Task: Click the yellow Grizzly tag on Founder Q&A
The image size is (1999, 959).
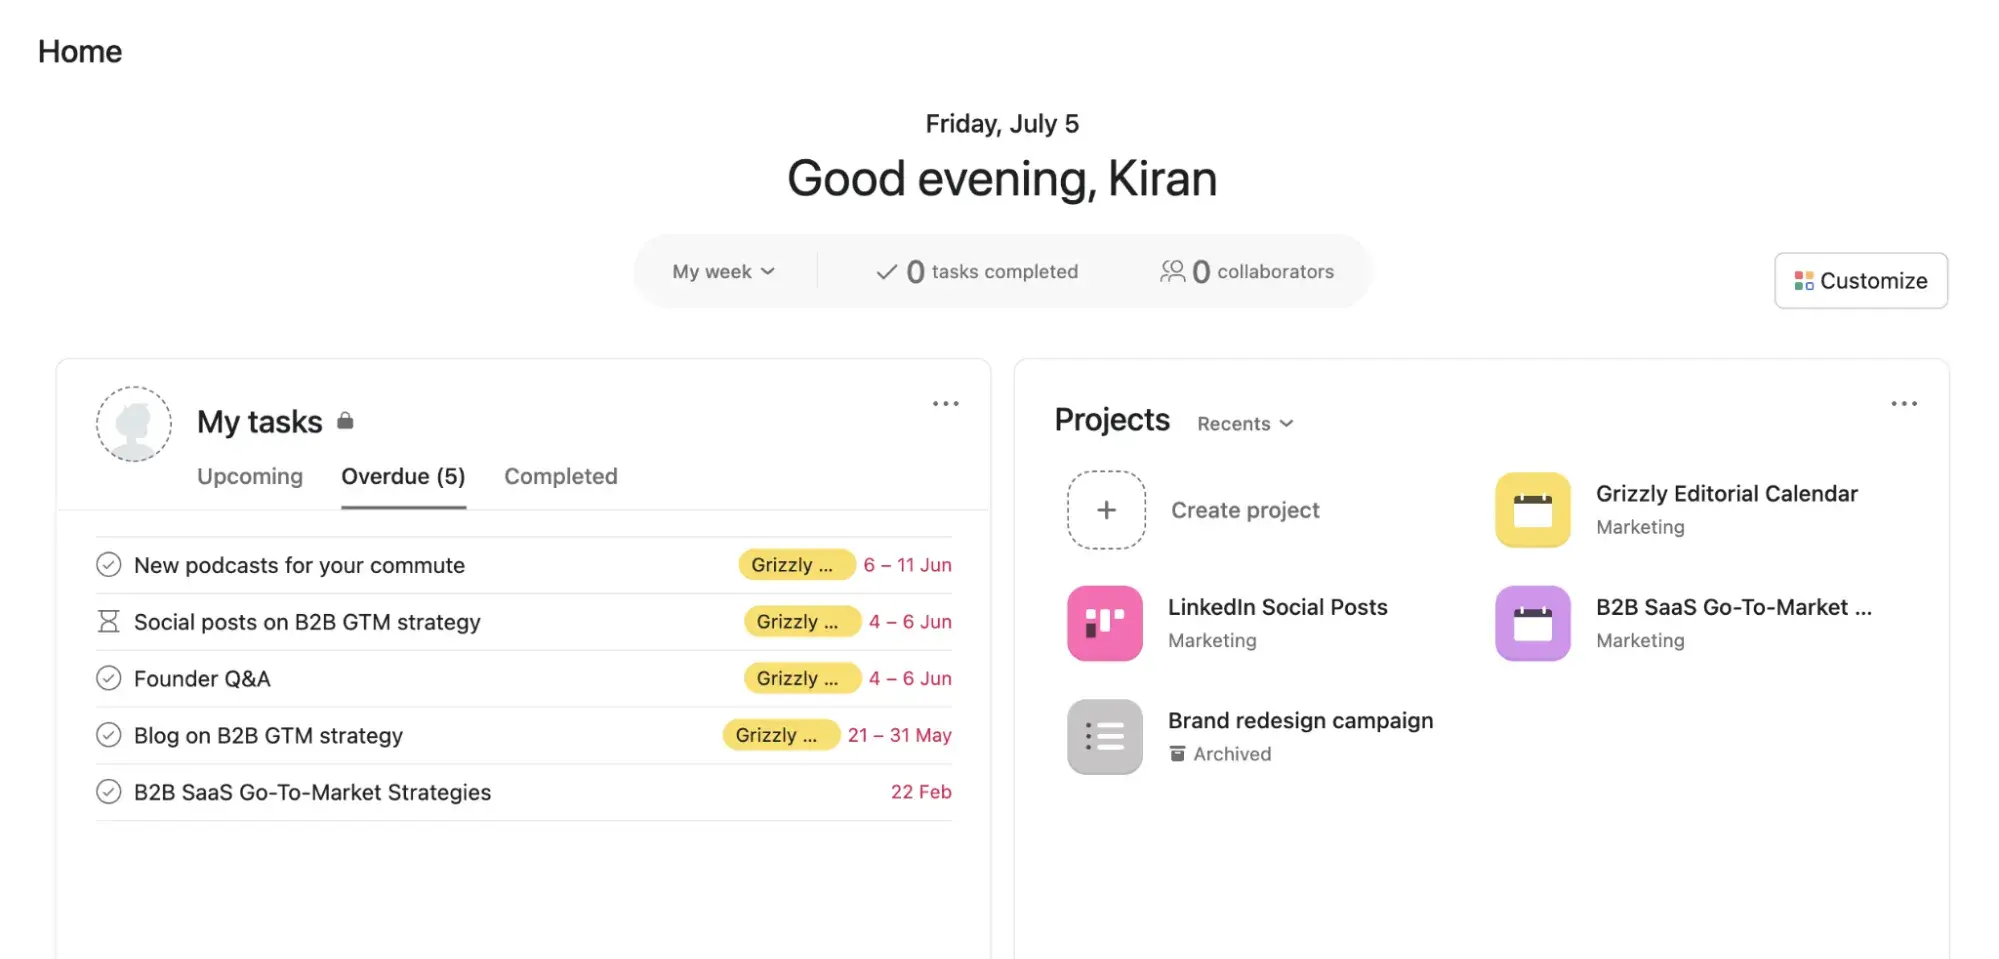Action: [x=801, y=679]
